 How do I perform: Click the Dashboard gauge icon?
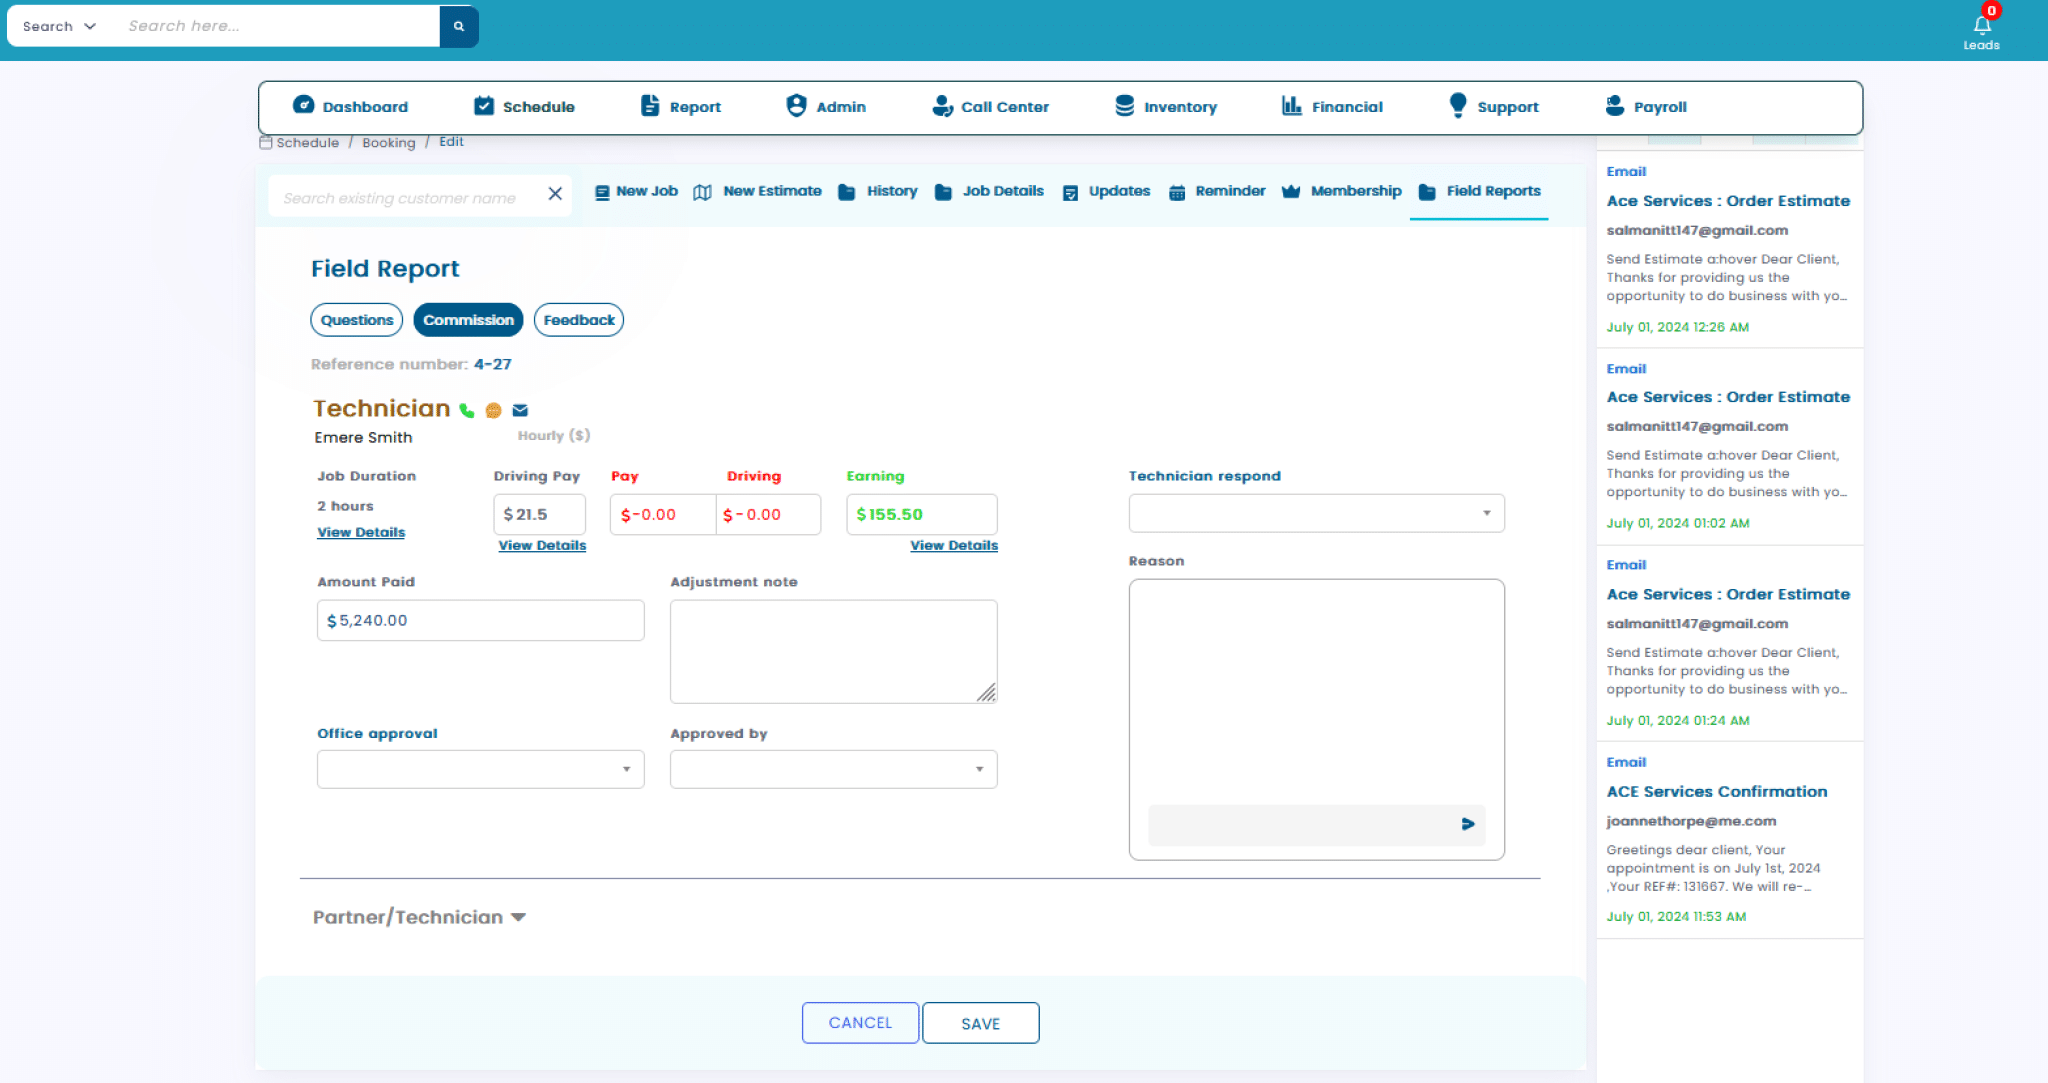303,105
